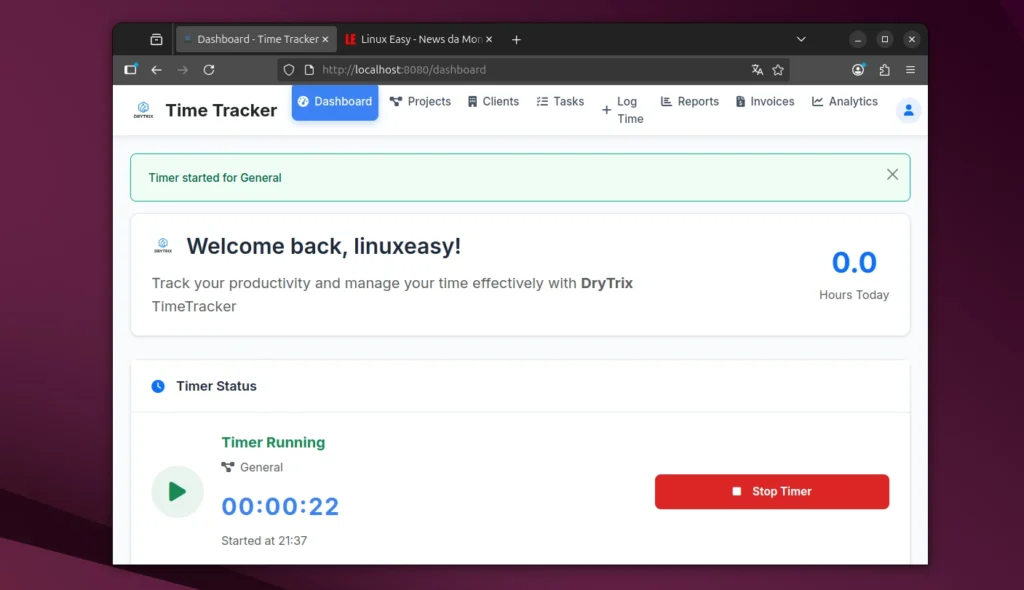Screen dimensions: 1024x590
Task: Select the Invoices document icon
Action: tap(742, 101)
